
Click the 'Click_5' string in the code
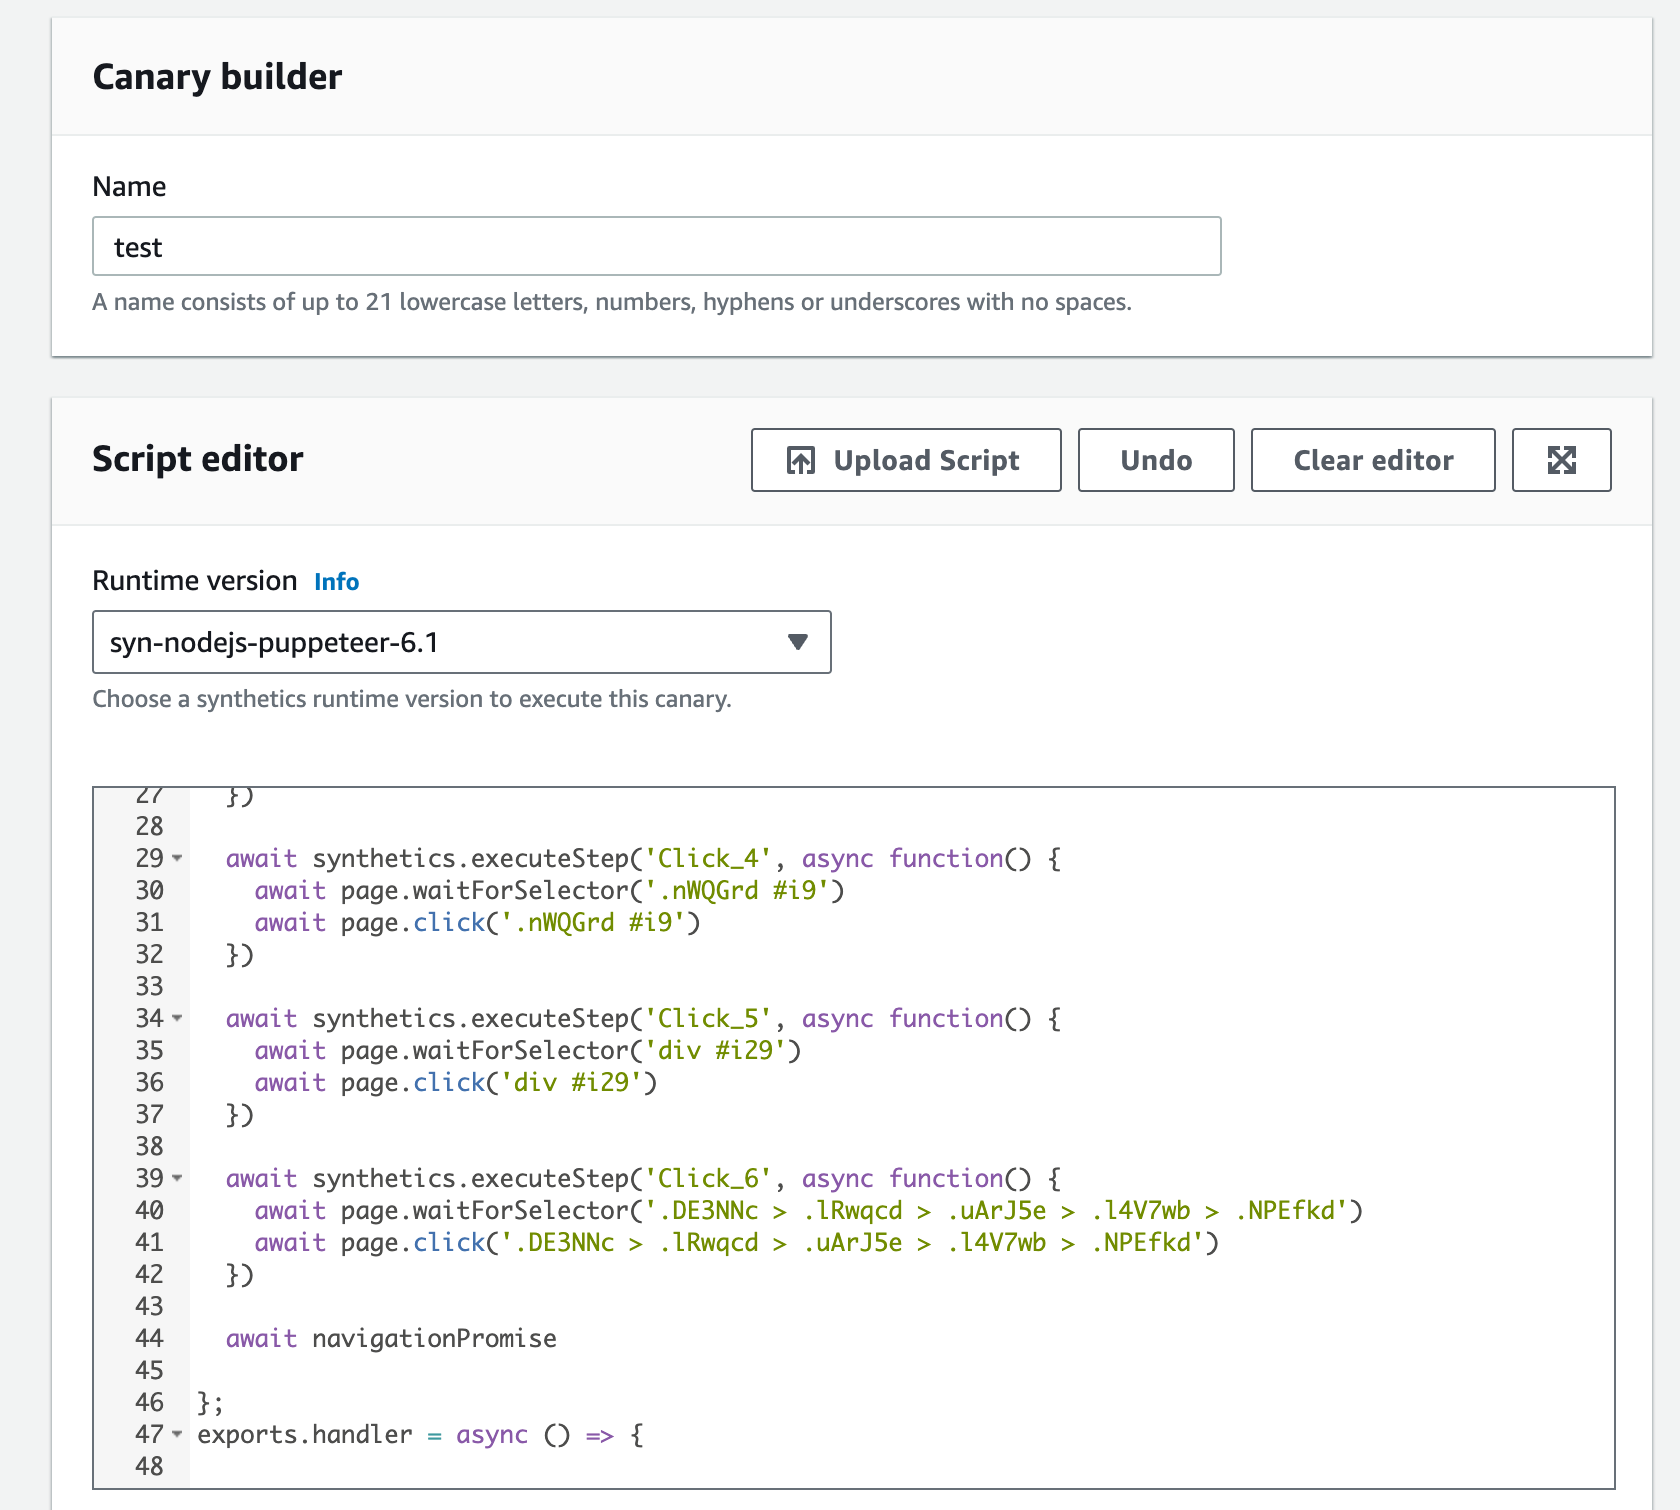point(708,1018)
